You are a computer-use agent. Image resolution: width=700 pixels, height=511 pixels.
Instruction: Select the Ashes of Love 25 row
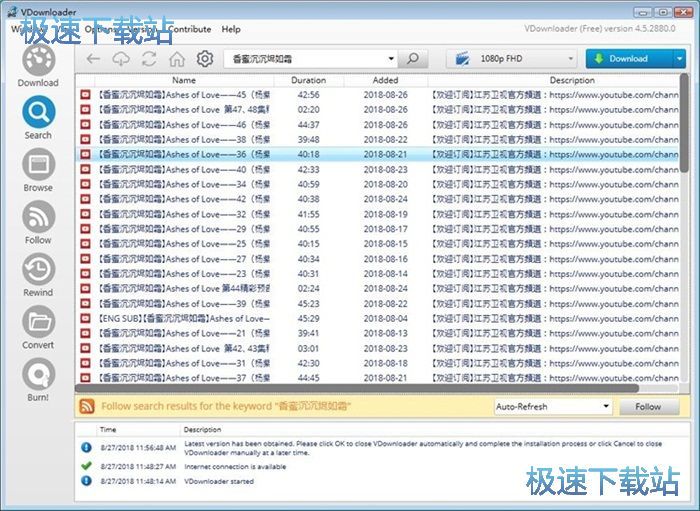click(378, 244)
